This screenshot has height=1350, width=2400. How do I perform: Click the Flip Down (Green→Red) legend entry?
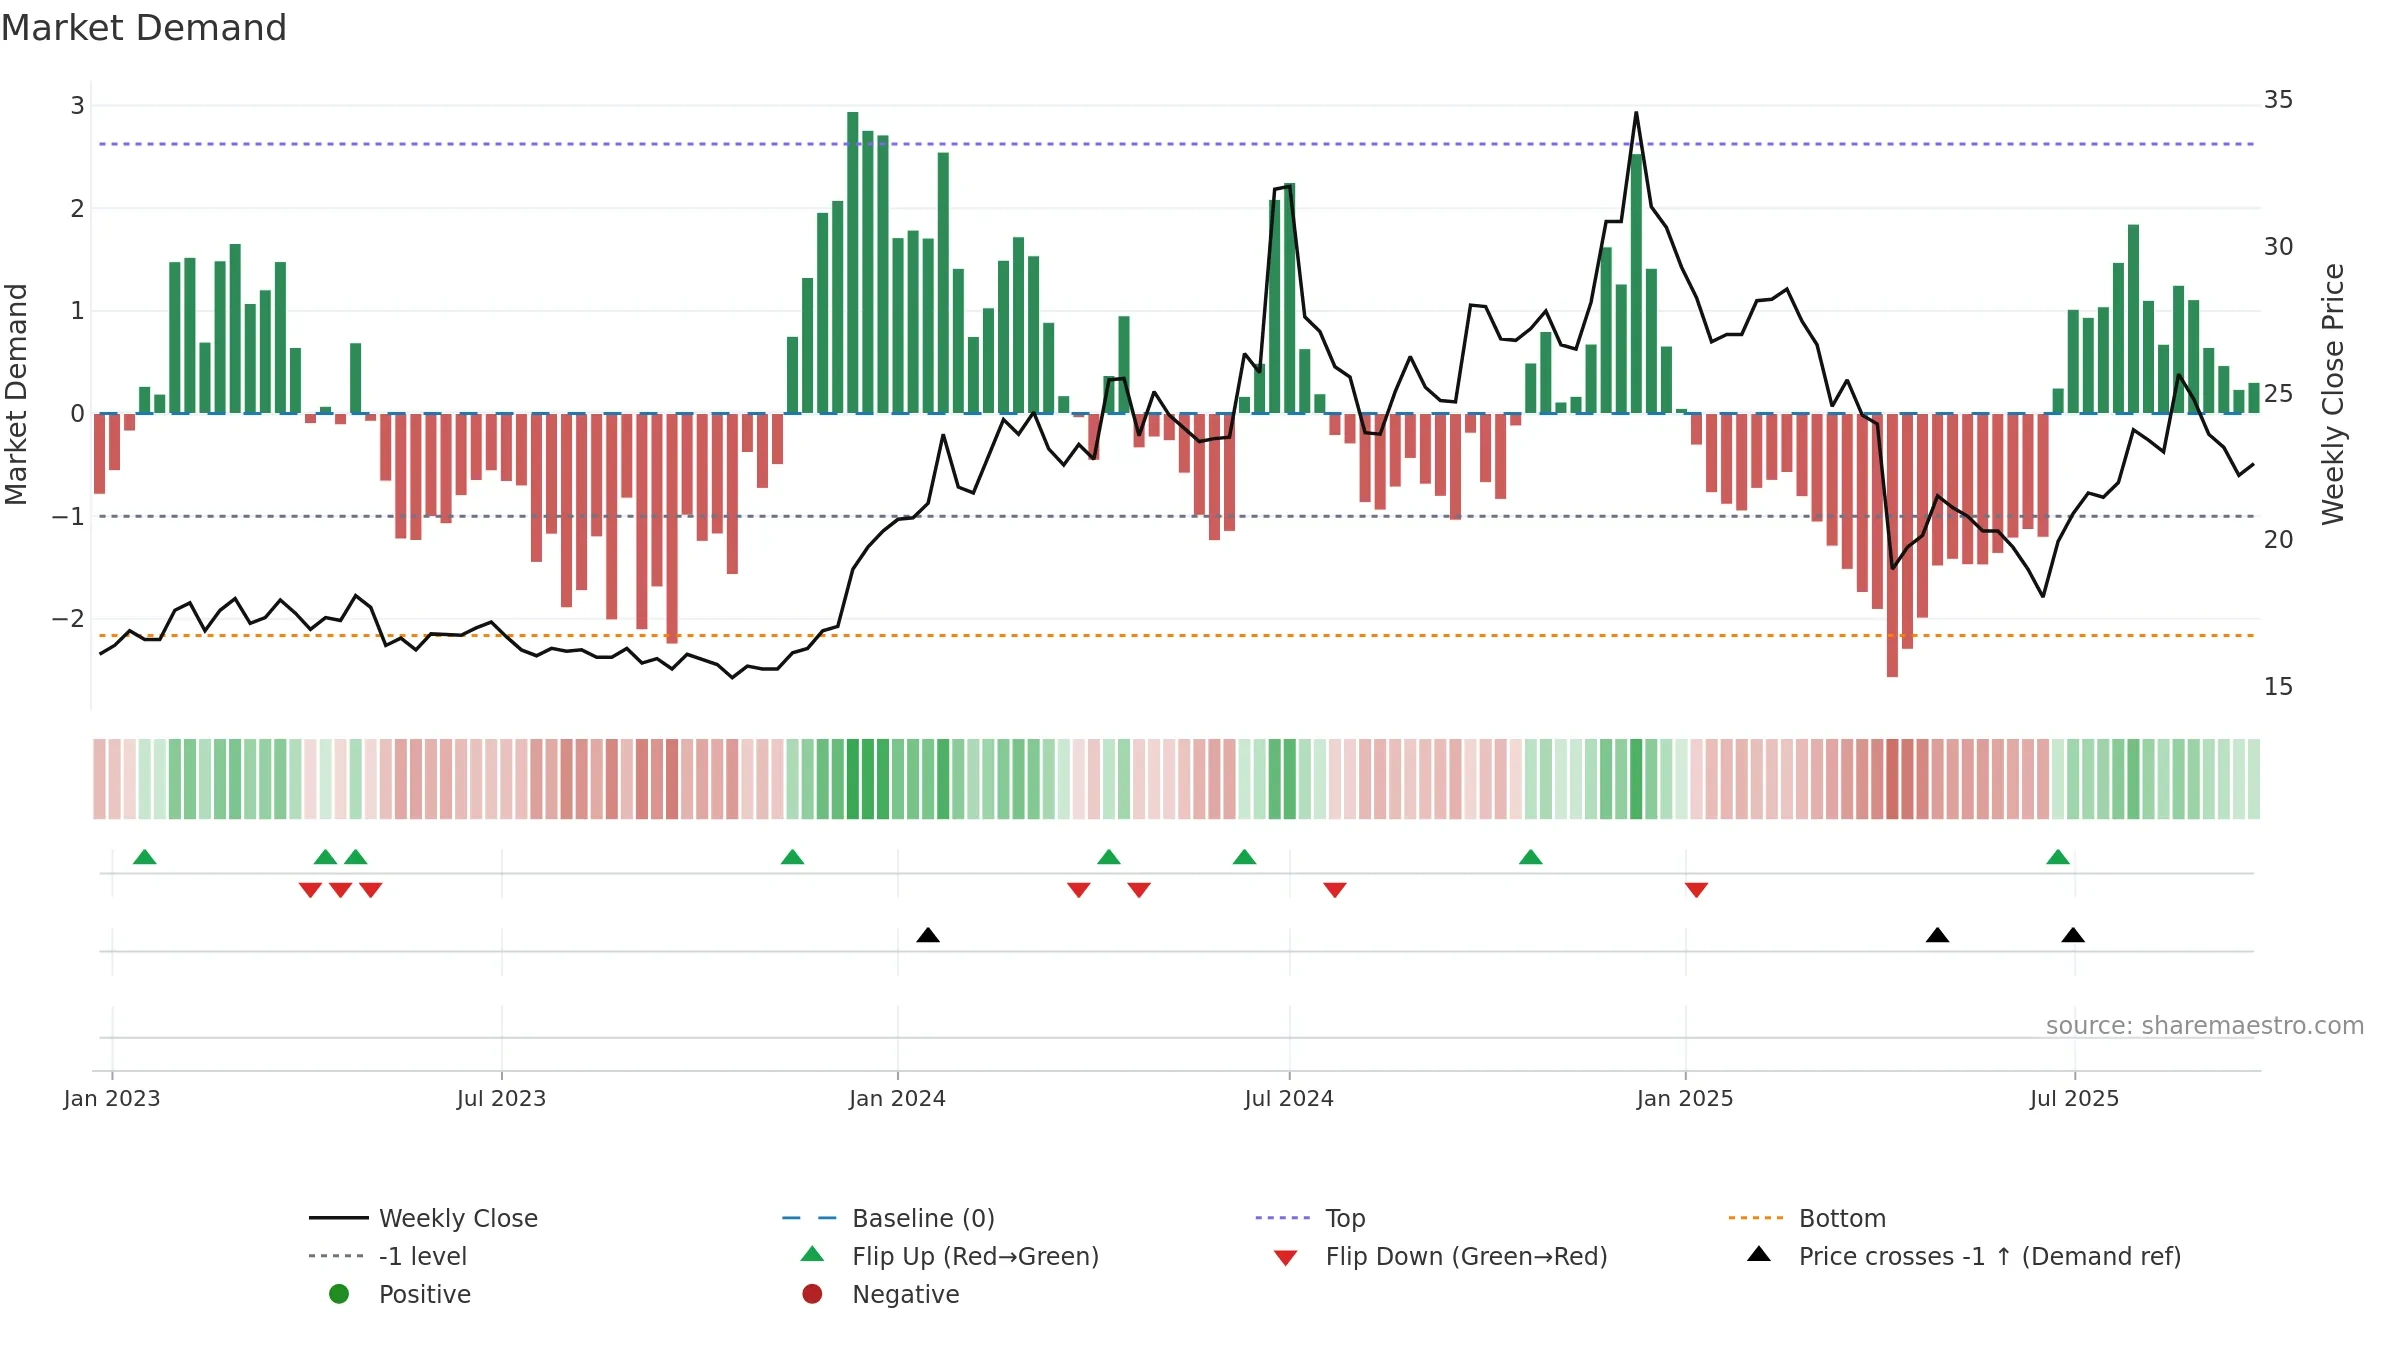pos(1441,1256)
